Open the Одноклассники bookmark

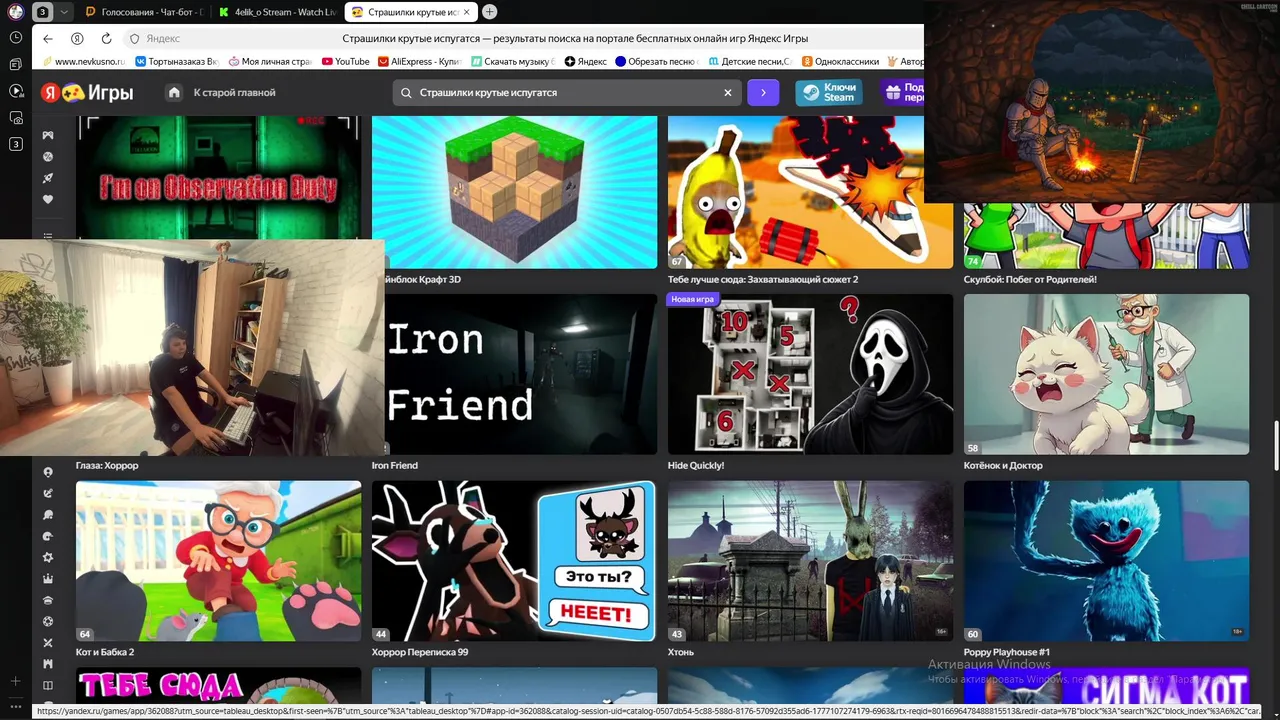840,61
